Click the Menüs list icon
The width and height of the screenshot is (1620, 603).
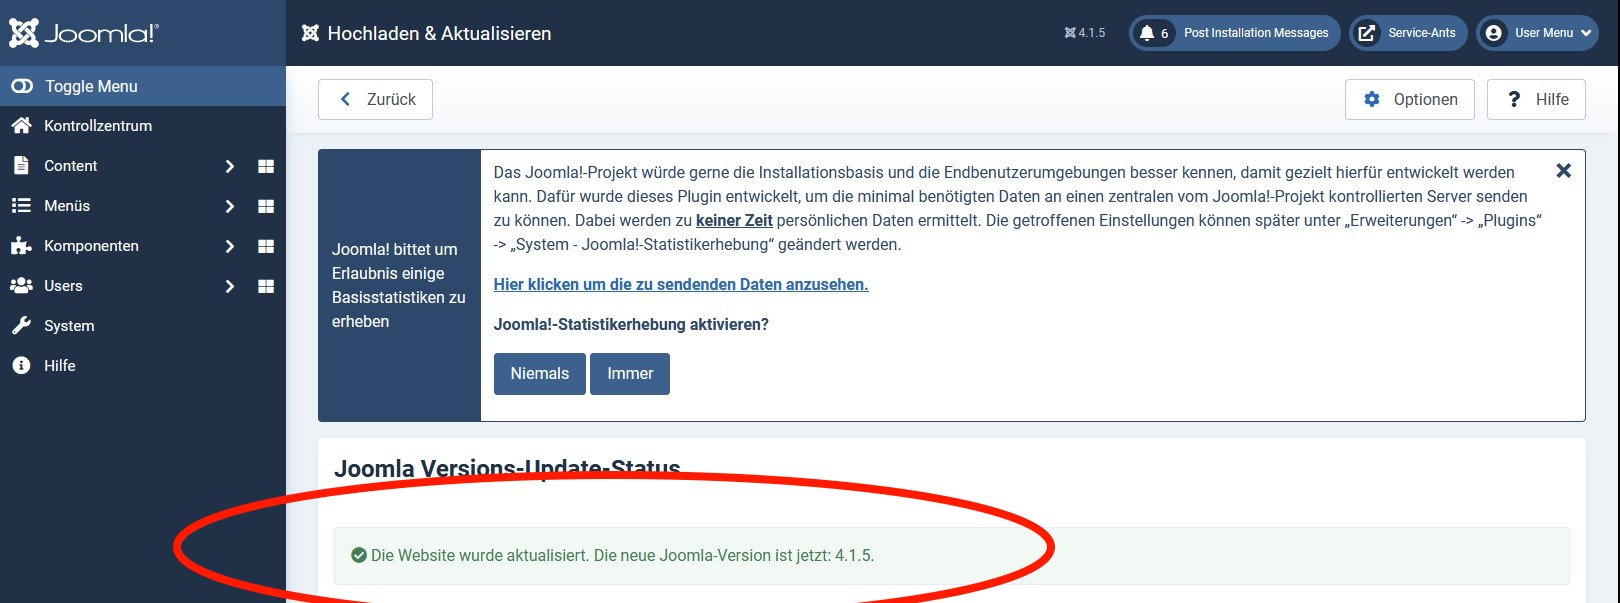[x=21, y=206]
